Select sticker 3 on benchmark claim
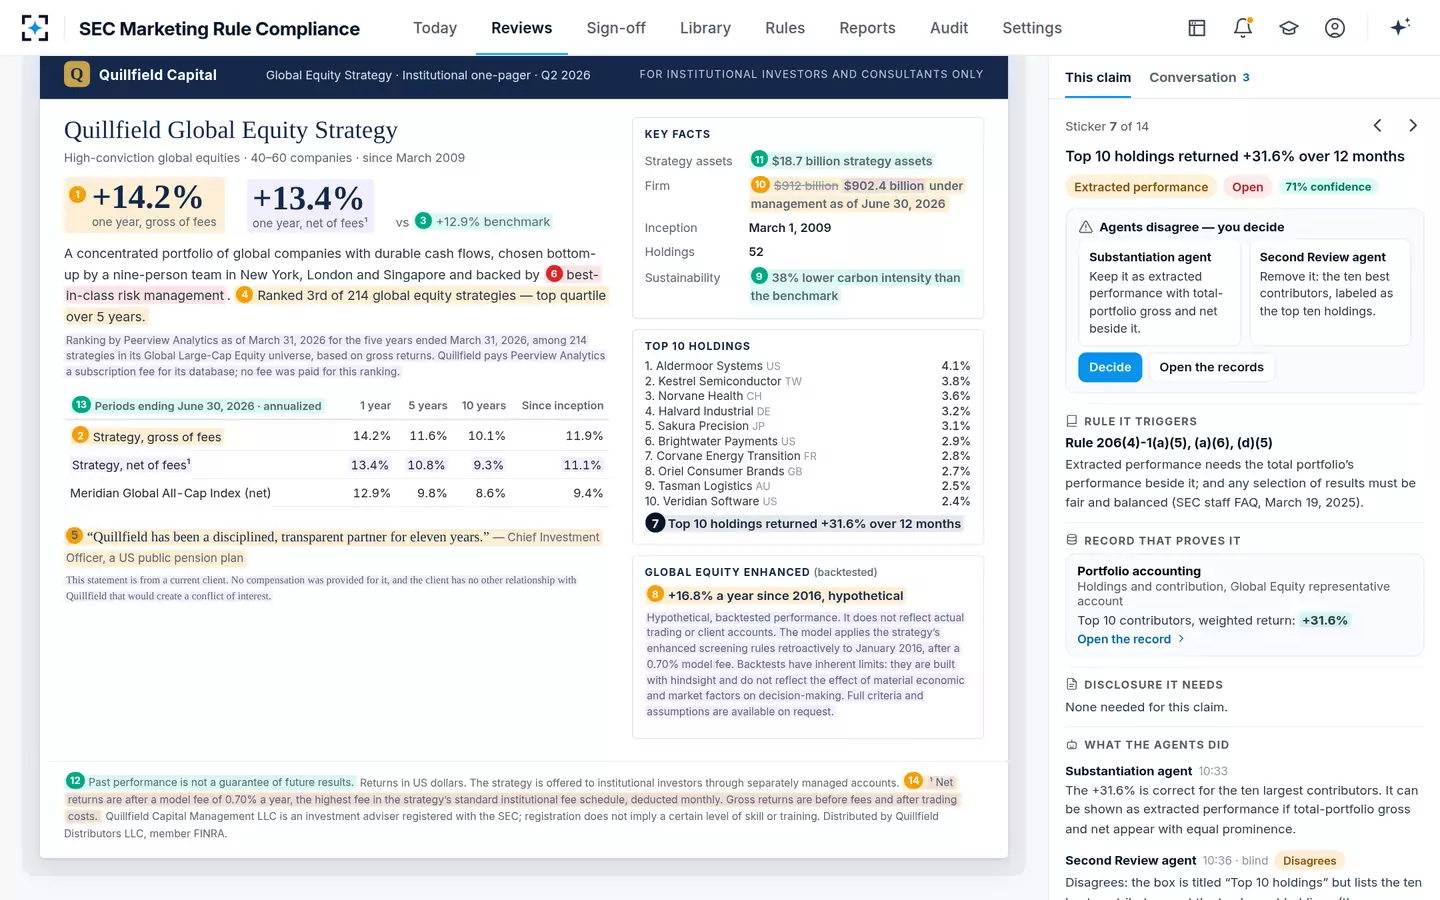 (423, 221)
